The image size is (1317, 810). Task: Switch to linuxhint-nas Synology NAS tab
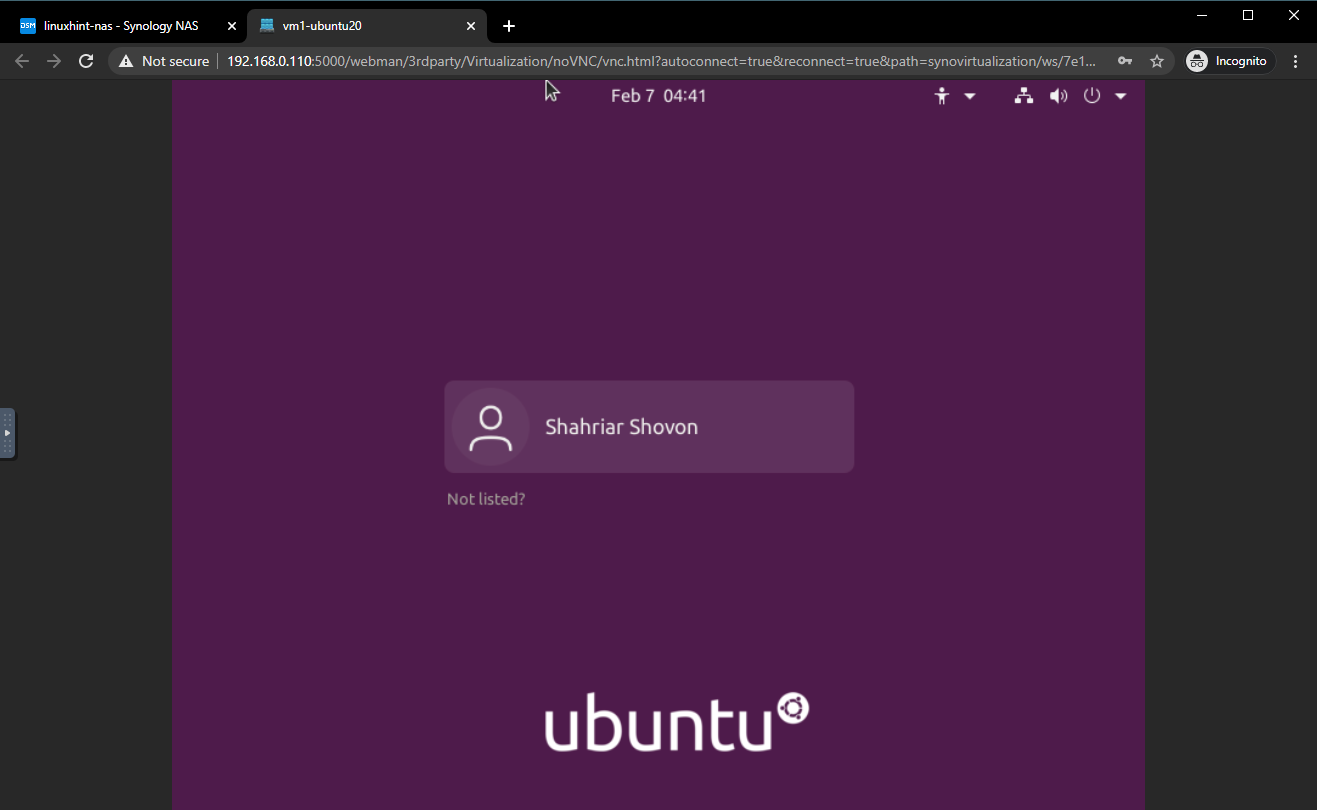point(120,26)
